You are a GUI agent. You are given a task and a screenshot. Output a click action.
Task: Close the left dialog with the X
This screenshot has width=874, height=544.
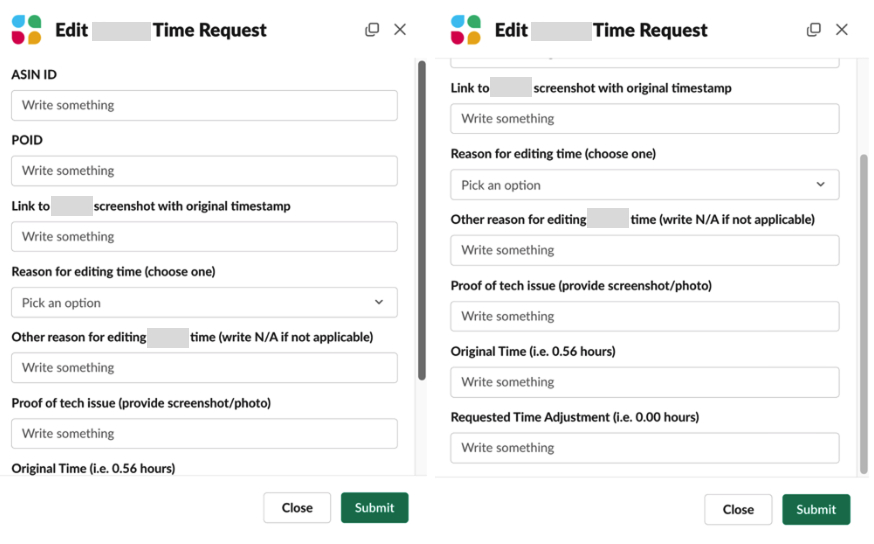[x=400, y=30]
